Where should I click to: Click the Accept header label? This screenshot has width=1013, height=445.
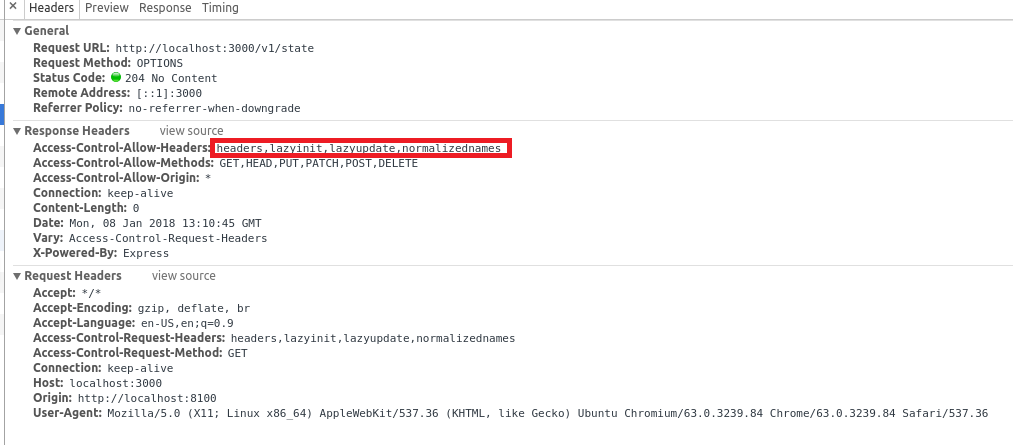(x=54, y=293)
